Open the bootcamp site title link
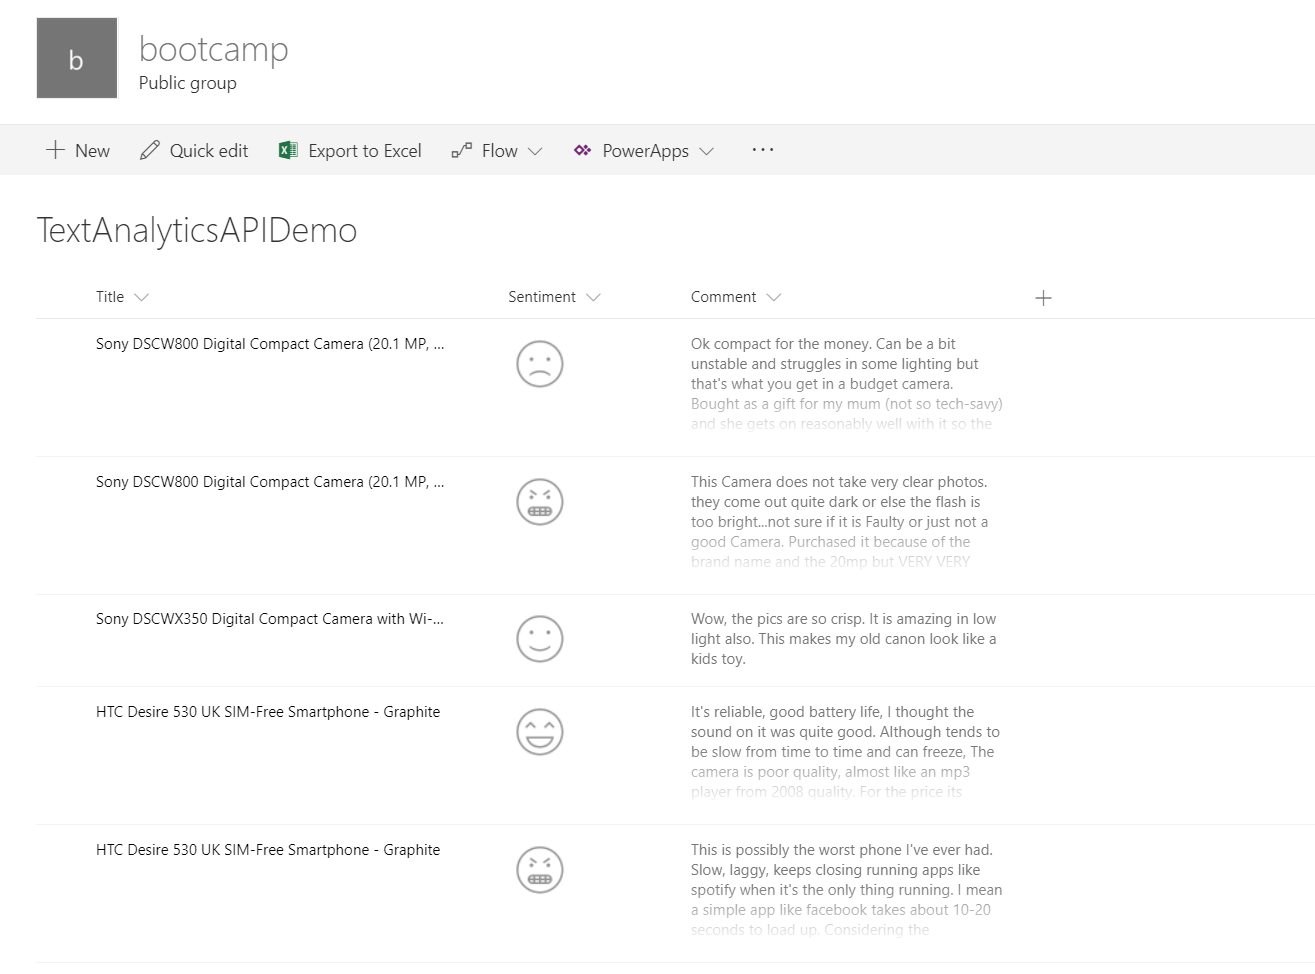Screen dimensions: 1315x974 pyautogui.click(x=213, y=48)
